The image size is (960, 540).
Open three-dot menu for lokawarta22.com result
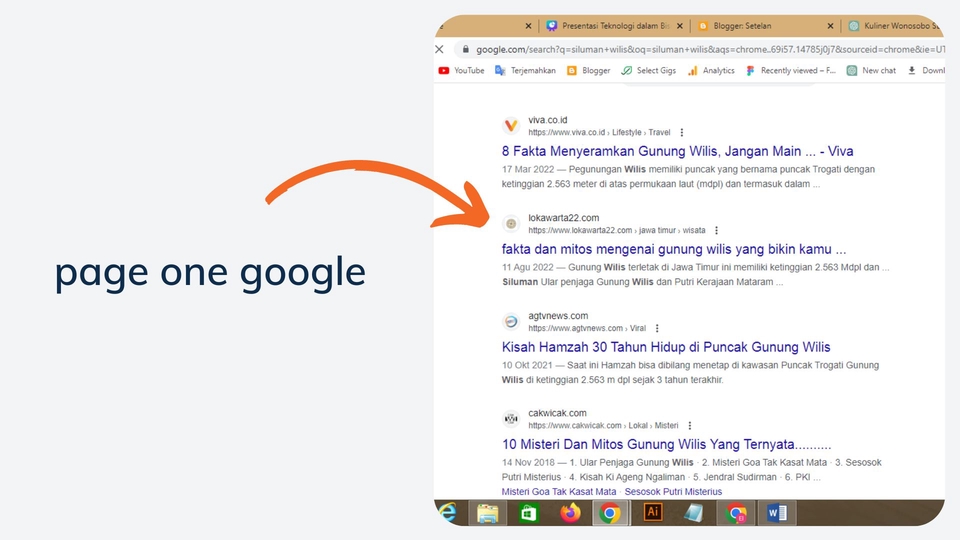tap(716, 230)
